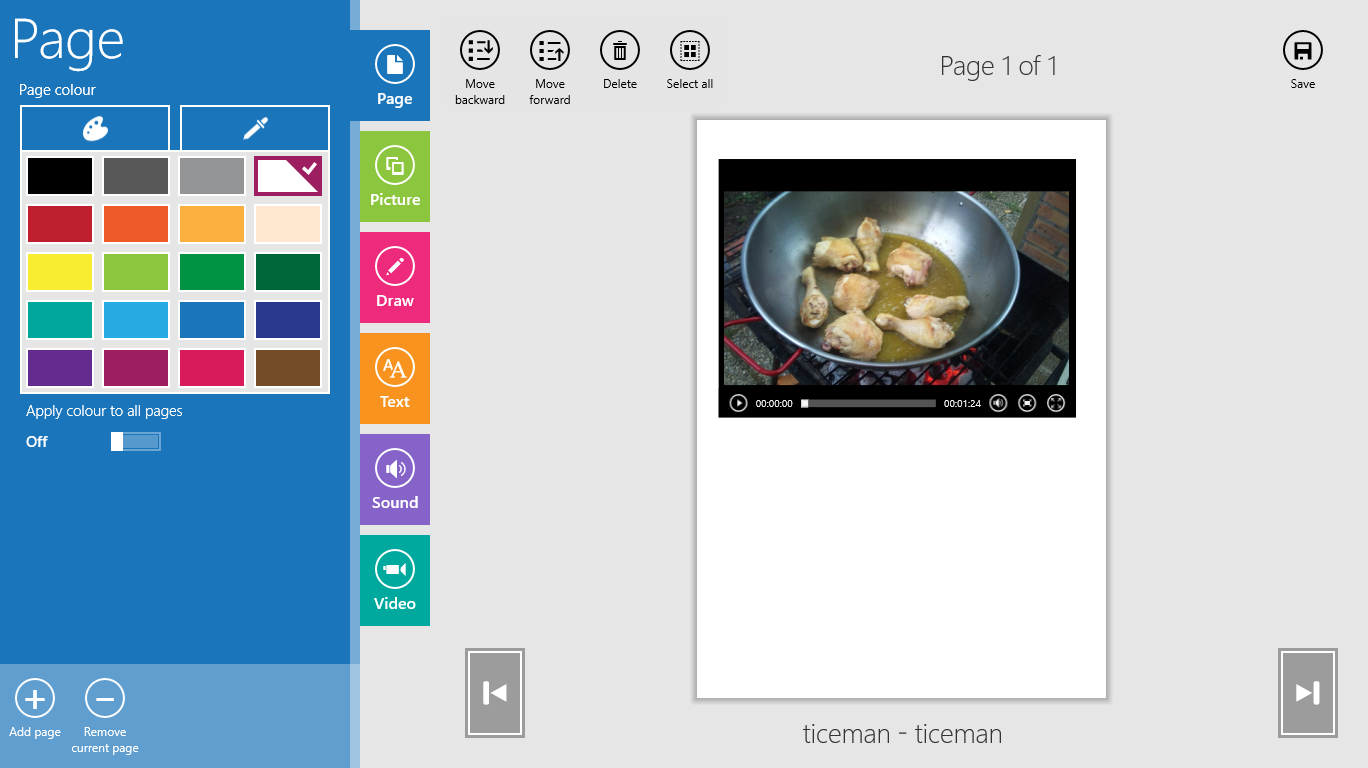Switch to the Sound tab
Screen dimensions: 1368x768
point(395,479)
